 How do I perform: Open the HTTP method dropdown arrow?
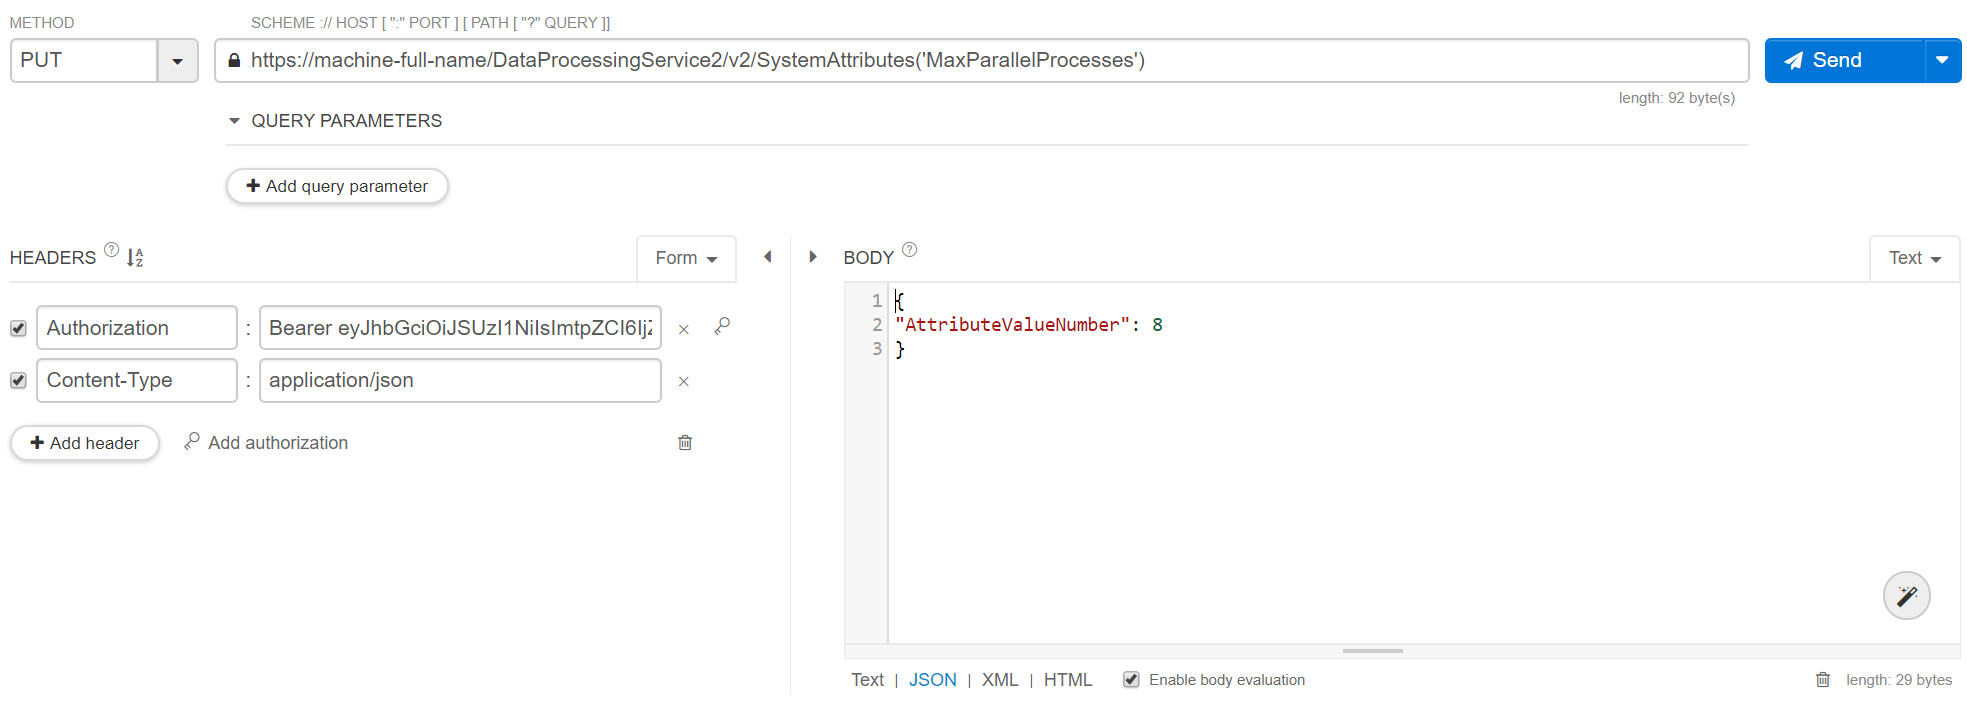178,61
